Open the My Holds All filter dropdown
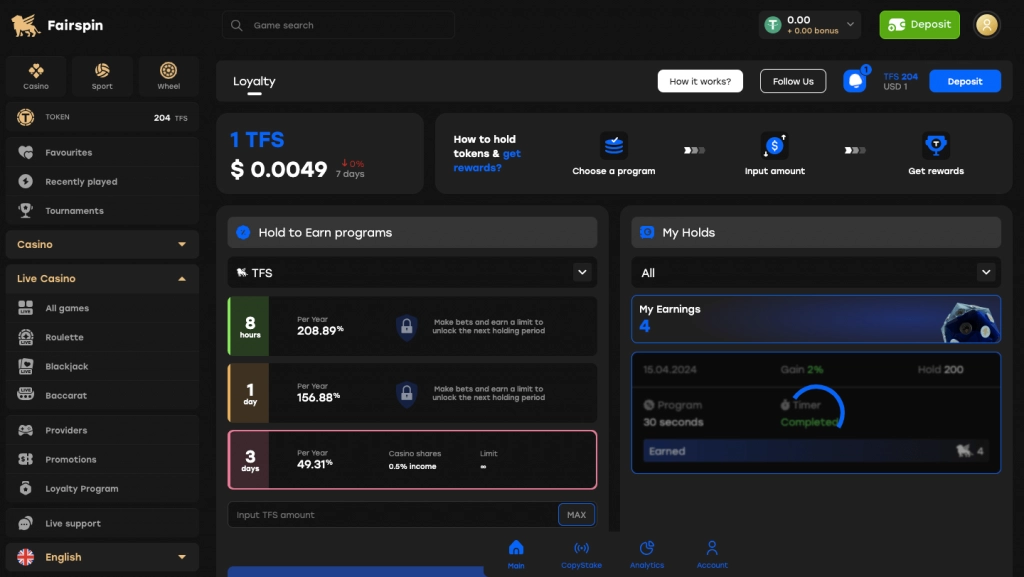The width and height of the screenshot is (1024, 577). 816,272
